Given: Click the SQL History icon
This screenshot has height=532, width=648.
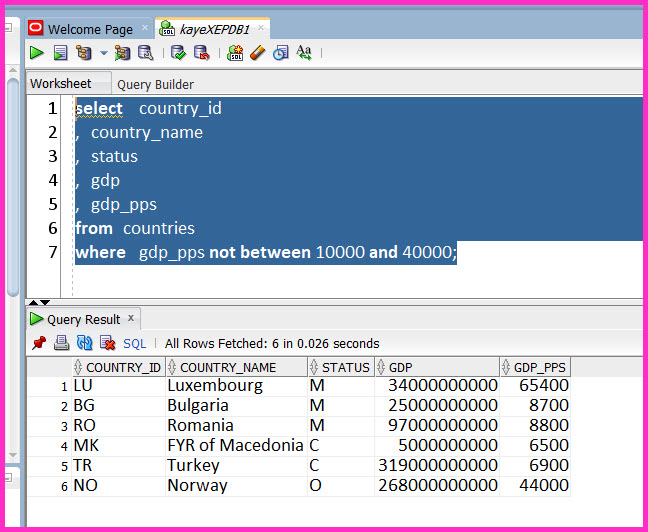Looking at the screenshot, I should point(281,53).
